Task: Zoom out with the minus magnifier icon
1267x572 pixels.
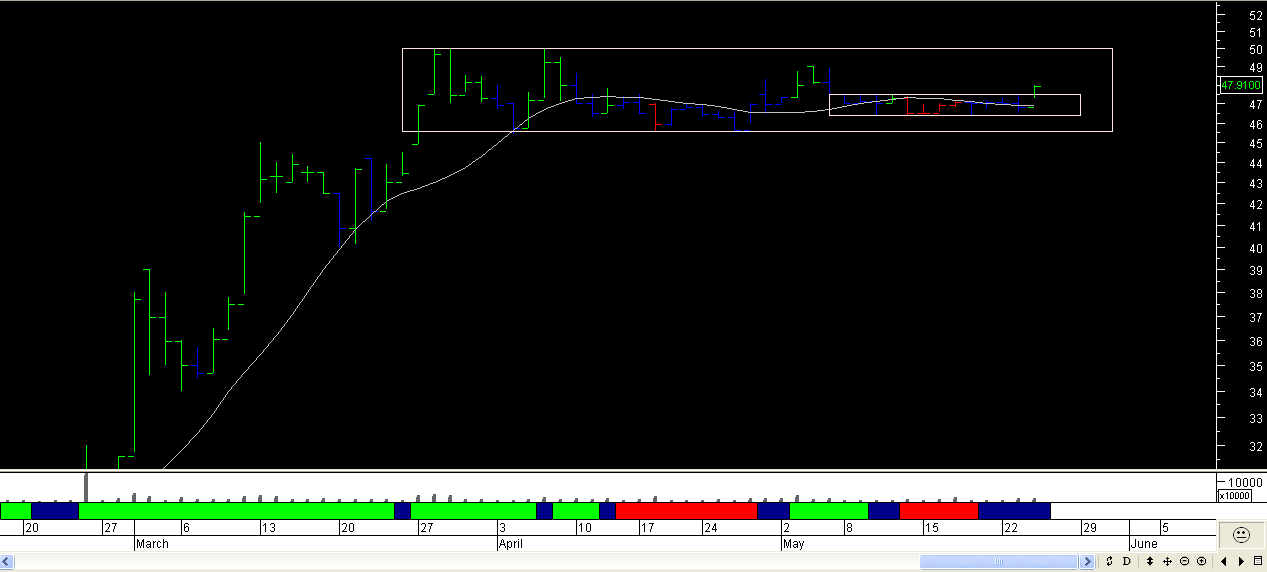Action: [x=1184, y=561]
